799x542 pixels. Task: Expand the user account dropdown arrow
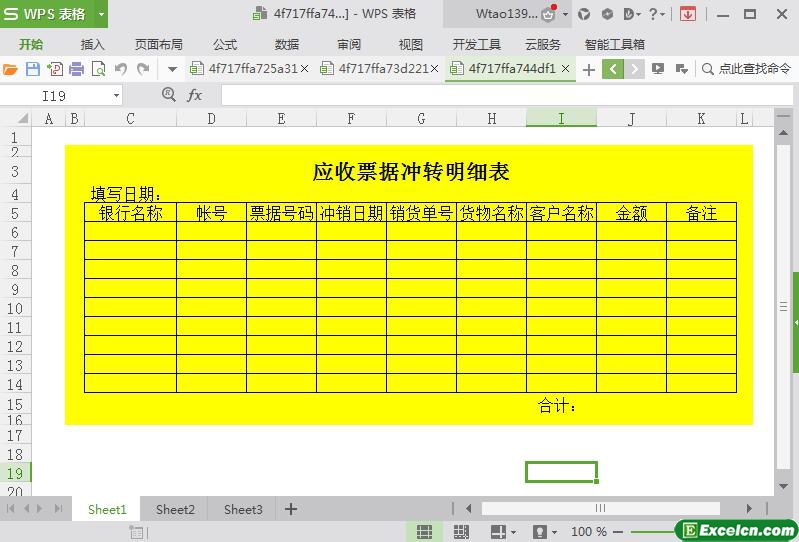click(x=565, y=14)
